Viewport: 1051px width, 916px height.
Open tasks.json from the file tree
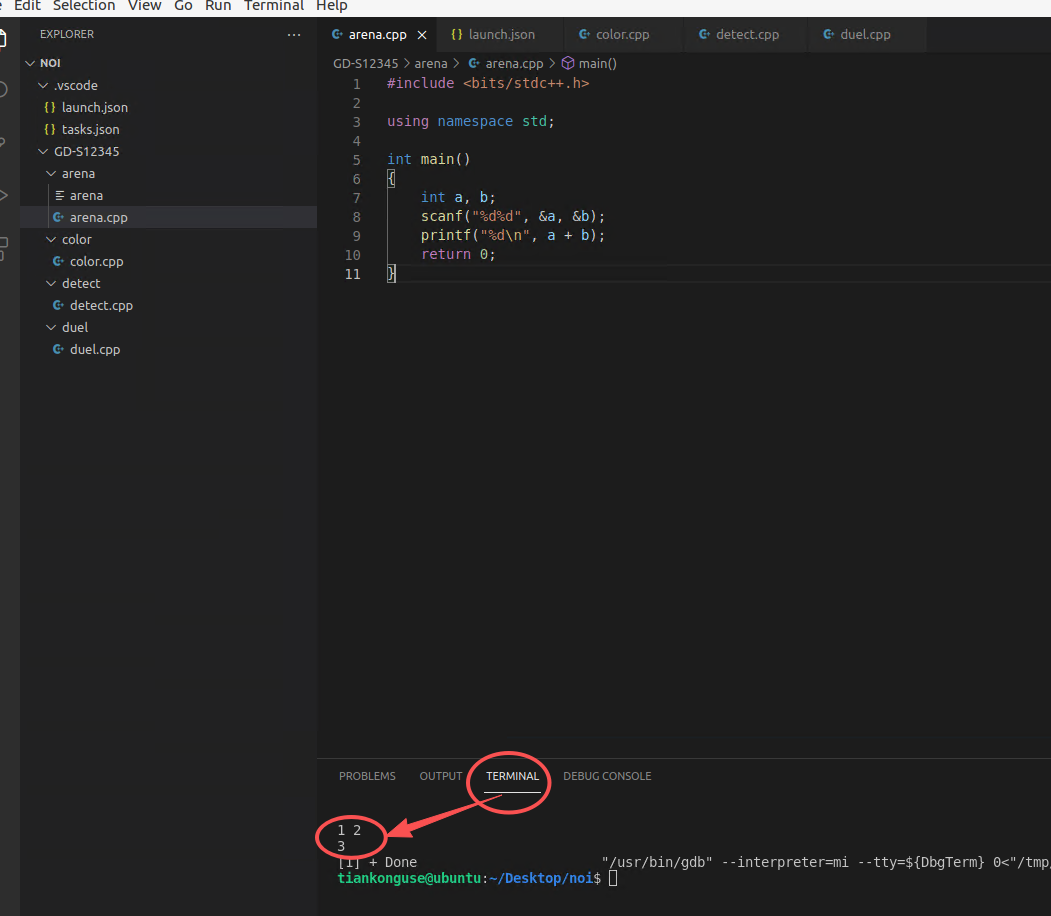[90, 129]
